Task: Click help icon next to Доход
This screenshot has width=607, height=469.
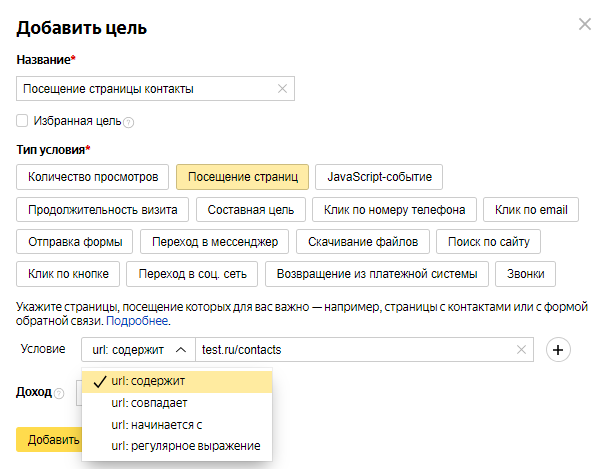Action: pyautogui.click(x=59, y=393)
